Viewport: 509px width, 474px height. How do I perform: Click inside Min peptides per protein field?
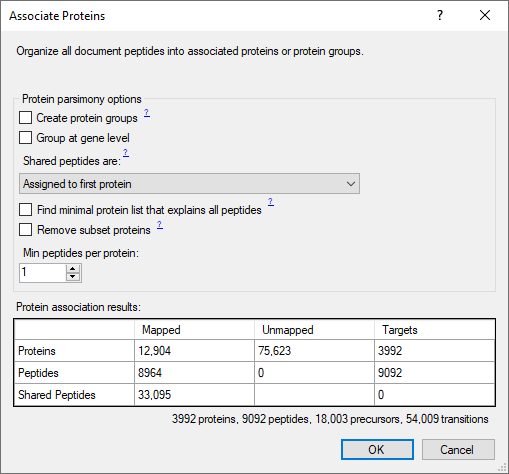[43, 273]
